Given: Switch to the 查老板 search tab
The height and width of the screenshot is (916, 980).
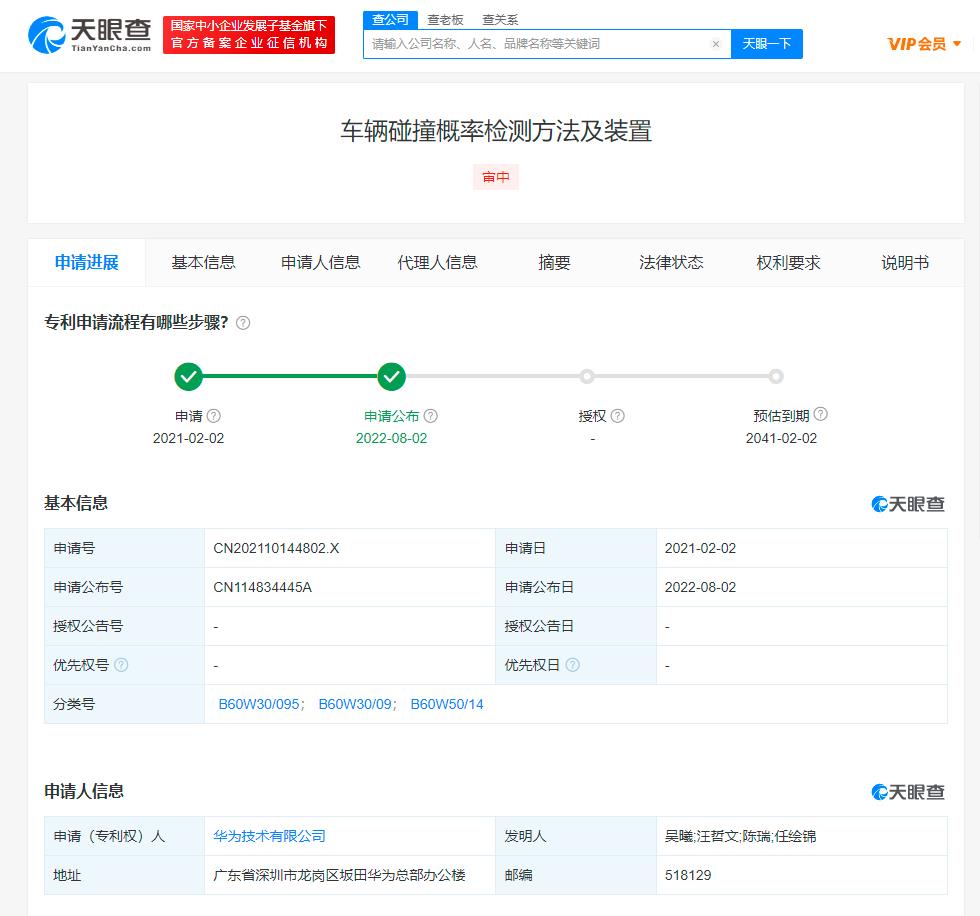Looking at the screenshot, I should pos(446,20).
